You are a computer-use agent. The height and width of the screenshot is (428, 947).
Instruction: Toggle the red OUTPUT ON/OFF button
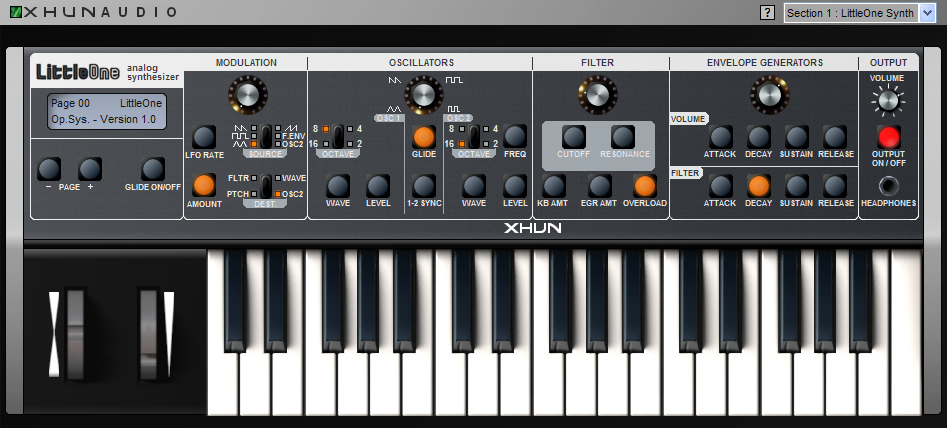[888, 137]
